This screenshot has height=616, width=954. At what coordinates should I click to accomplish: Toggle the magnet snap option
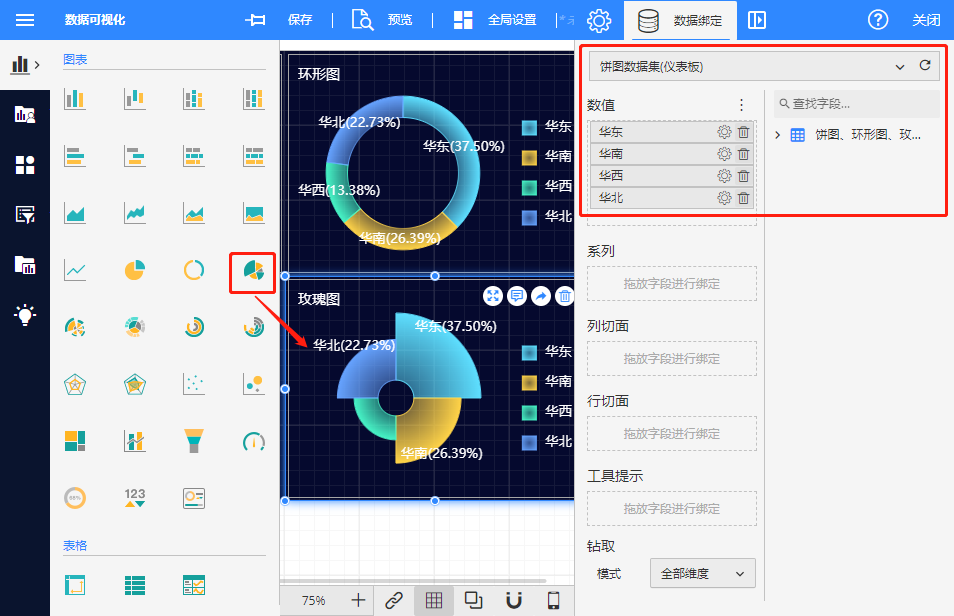click(x=514, y=600)
